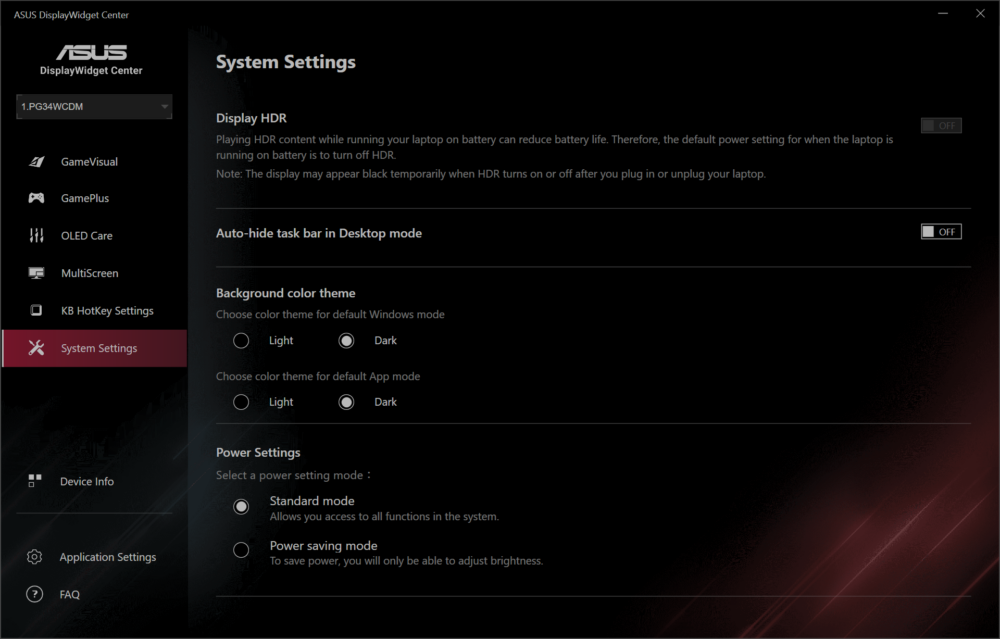This screenshot has height=639, width=1000.
Task: Click the System Settings wrench icon
Action: pos(37,348)
